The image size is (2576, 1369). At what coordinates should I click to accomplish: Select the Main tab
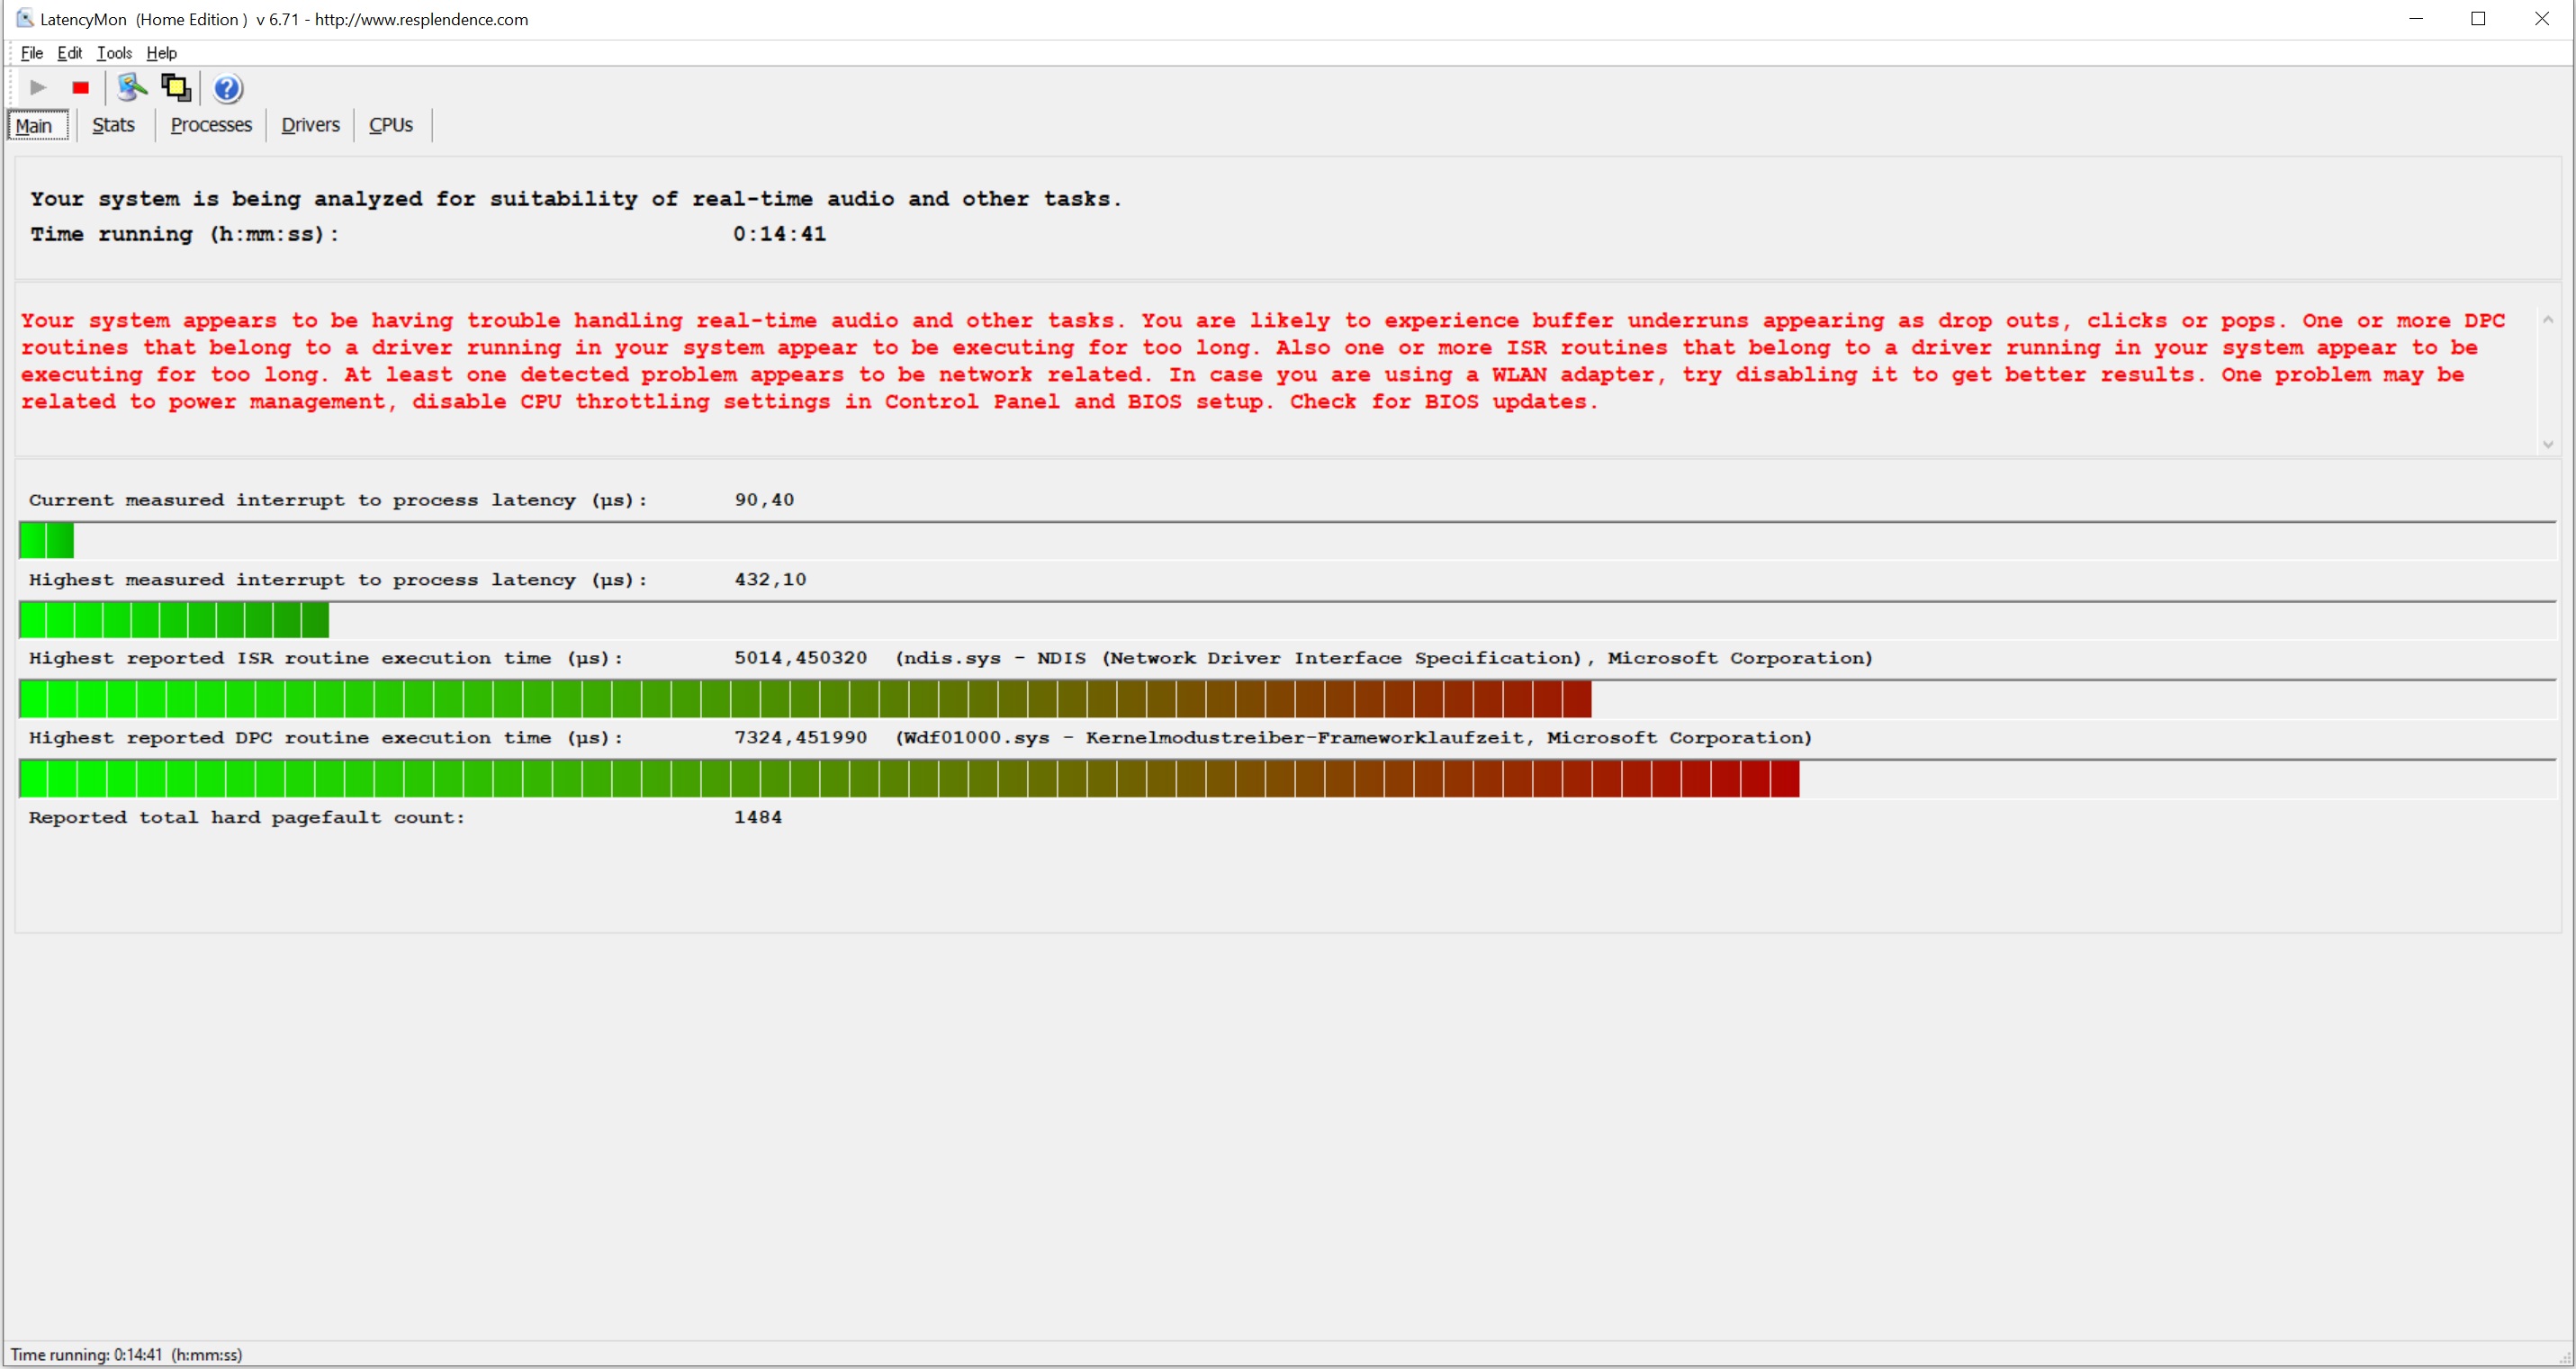coord(34,126)
